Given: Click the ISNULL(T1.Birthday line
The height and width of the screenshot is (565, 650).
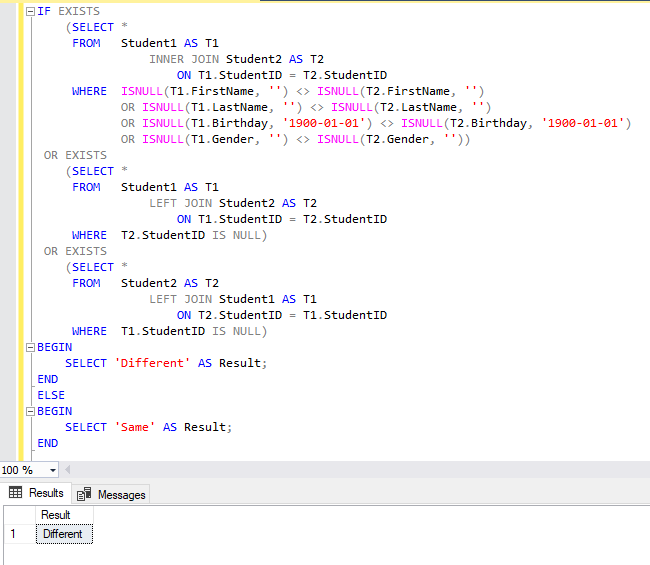Looking at the screenshot, I should [376, 123].
